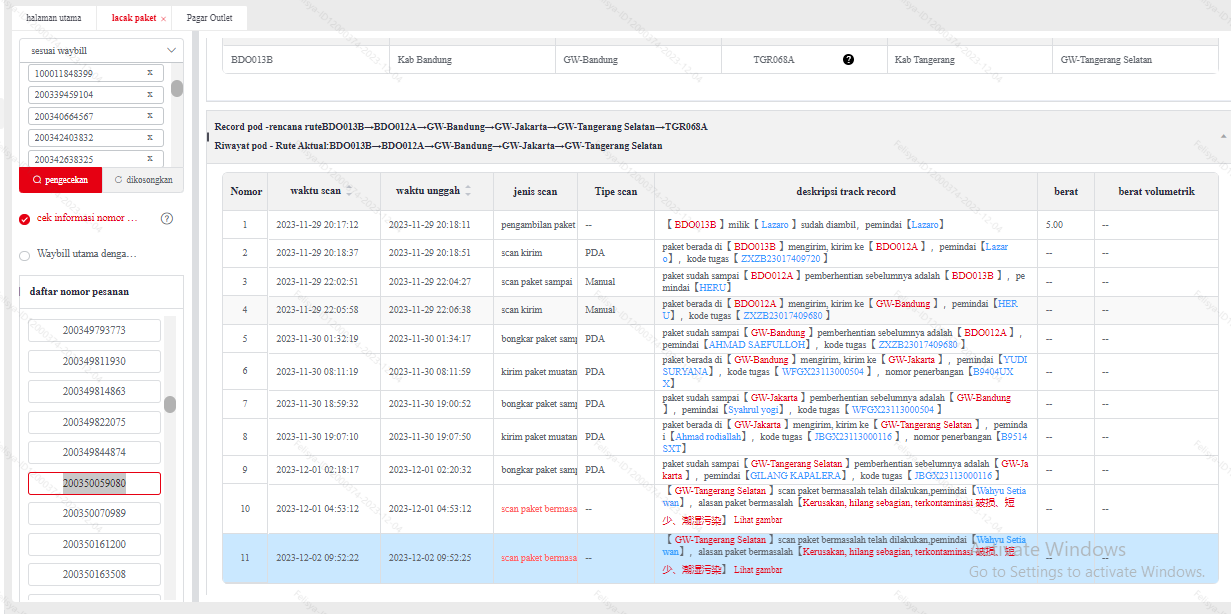Sort waktu unggah column using its arrows
The height and width of the screenshot is (614, 1231).
click(x=467, y=191)
